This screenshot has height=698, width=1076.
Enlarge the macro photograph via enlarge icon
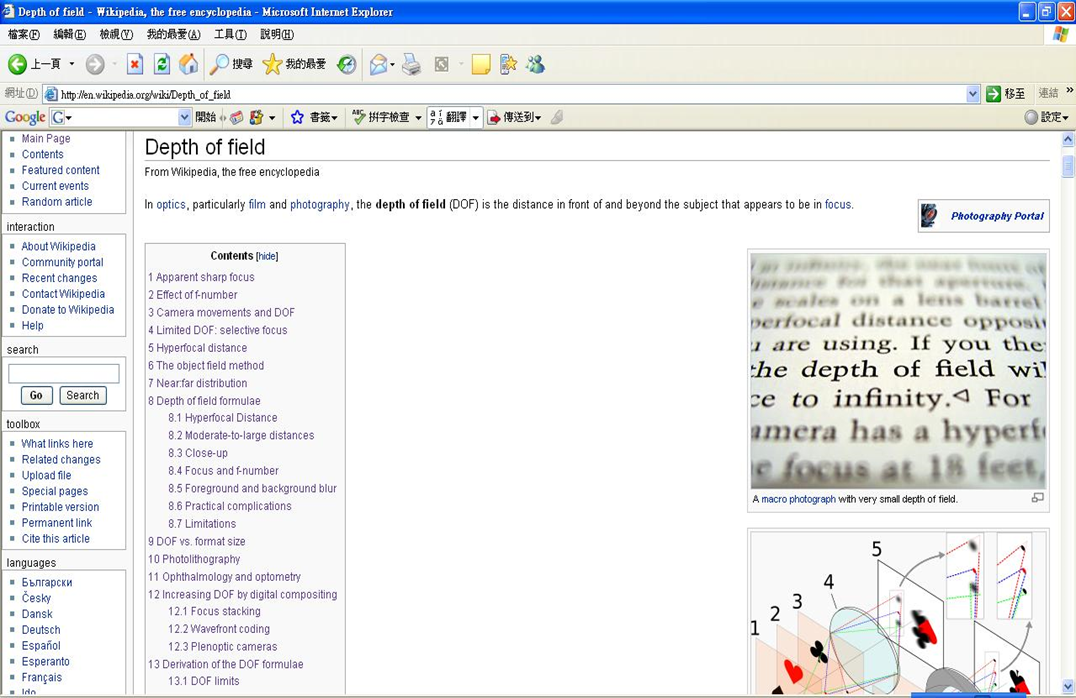coord(1038,498)
